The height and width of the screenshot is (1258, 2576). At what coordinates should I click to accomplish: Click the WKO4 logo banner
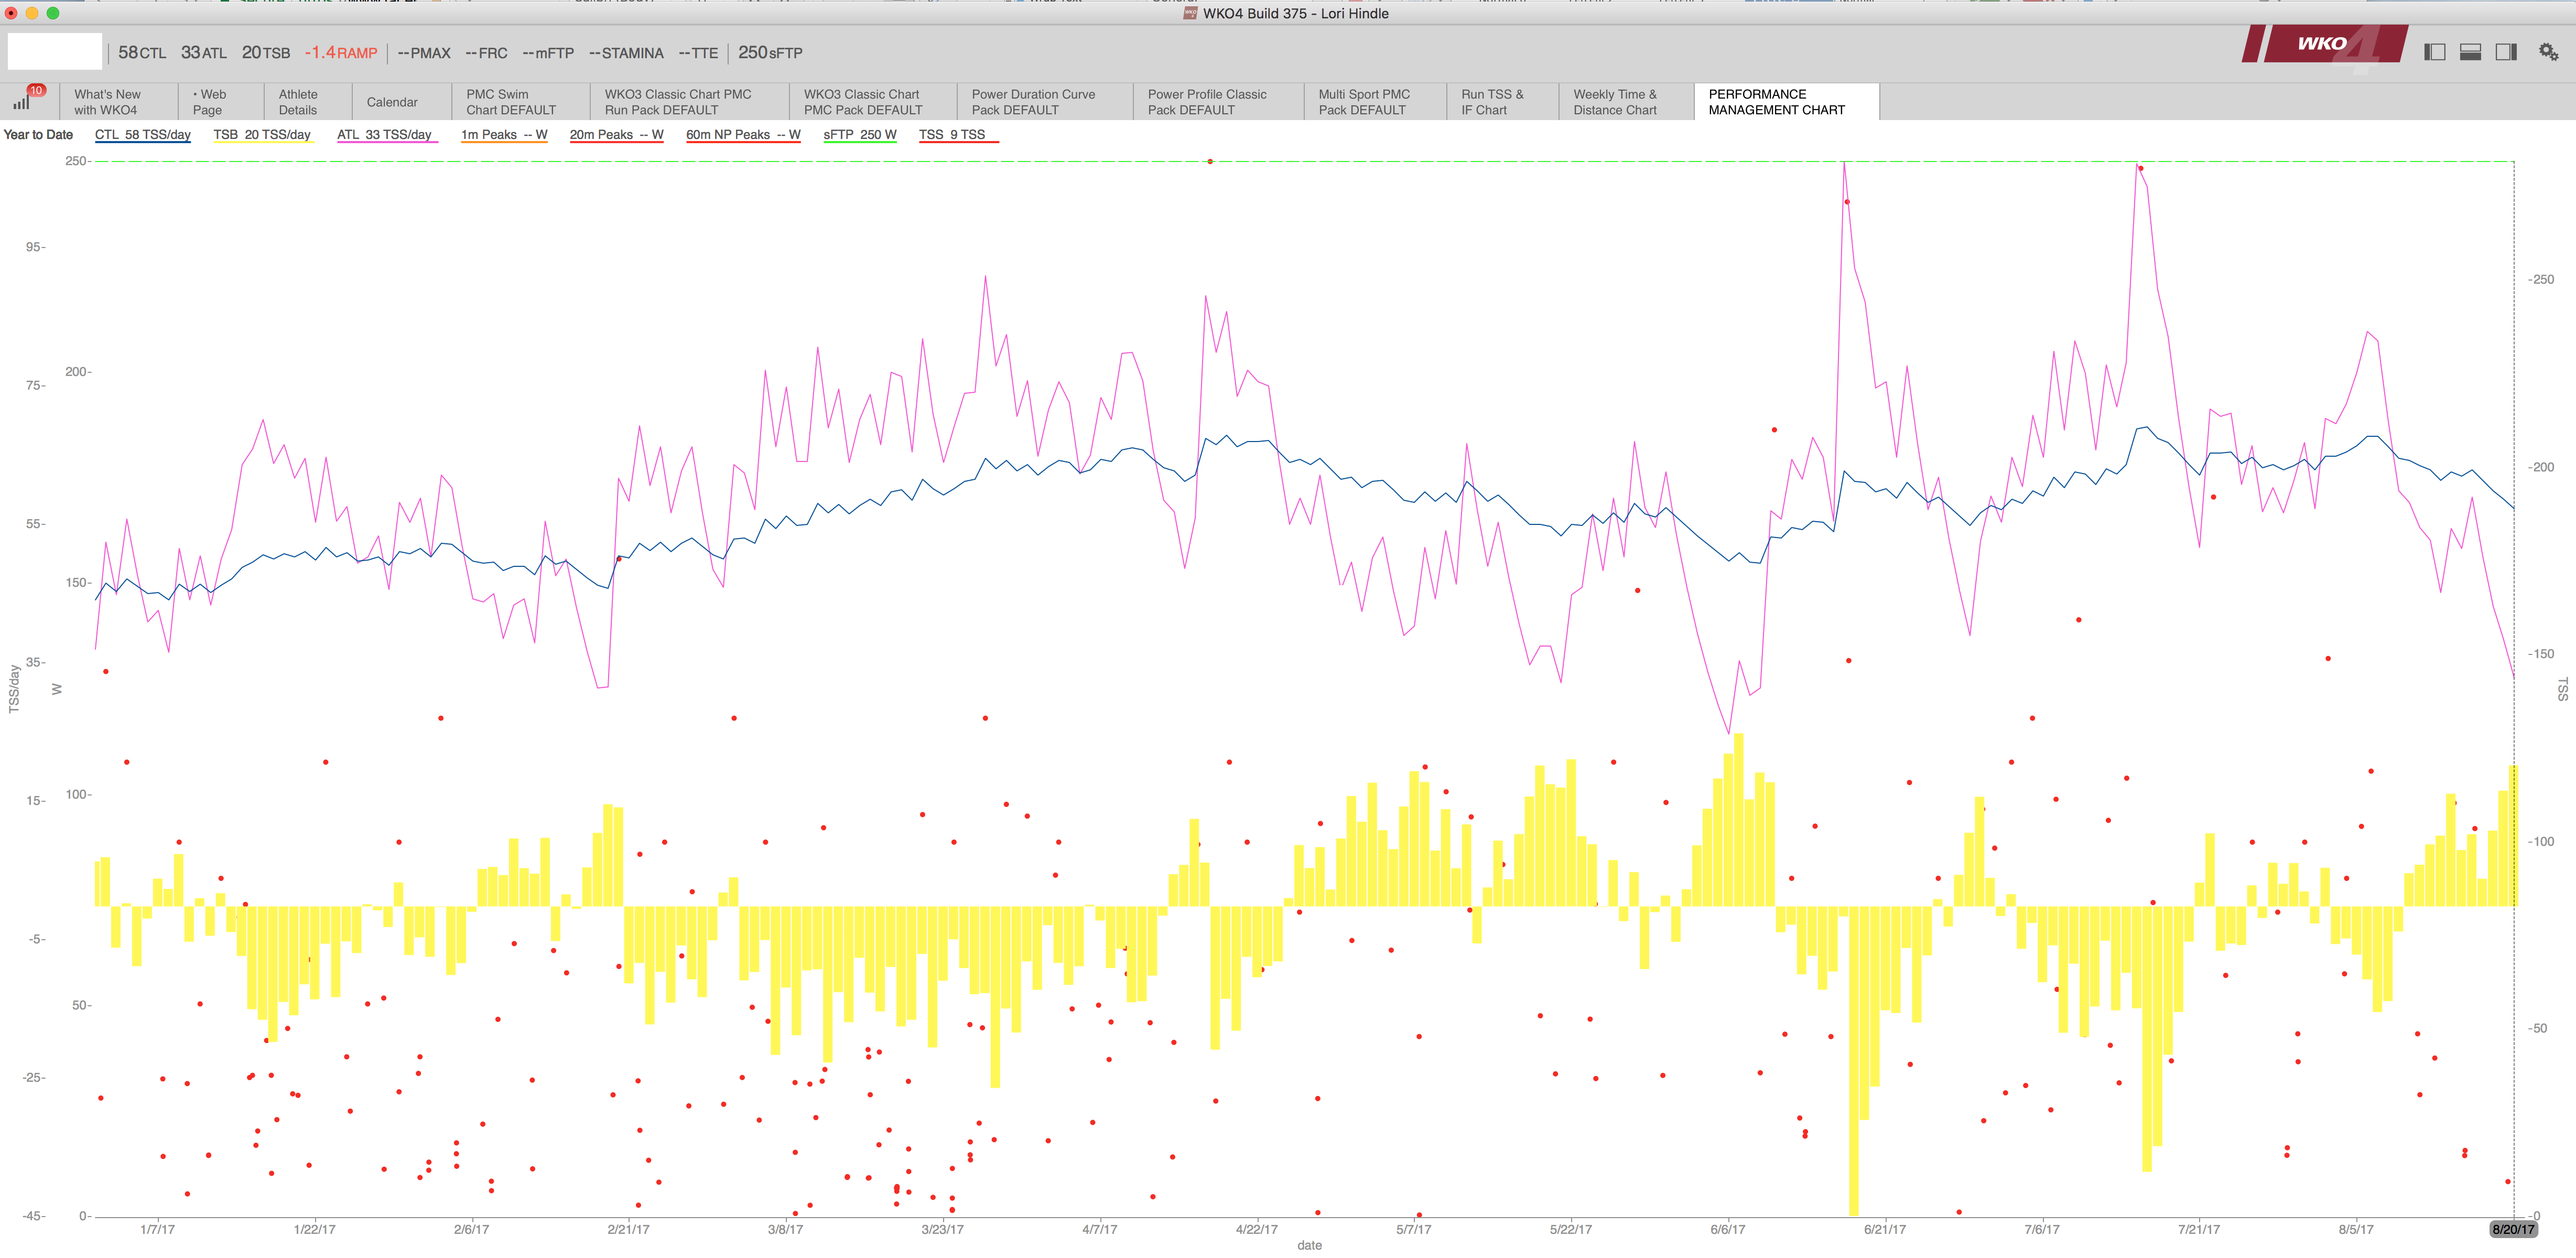(2322, 45)
